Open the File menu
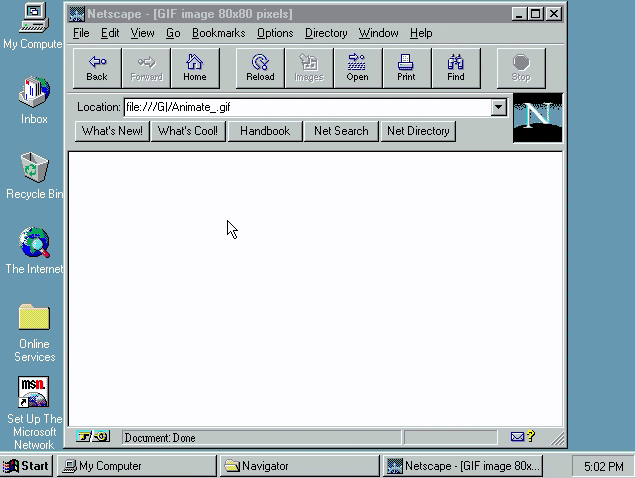 pos(81,33)
